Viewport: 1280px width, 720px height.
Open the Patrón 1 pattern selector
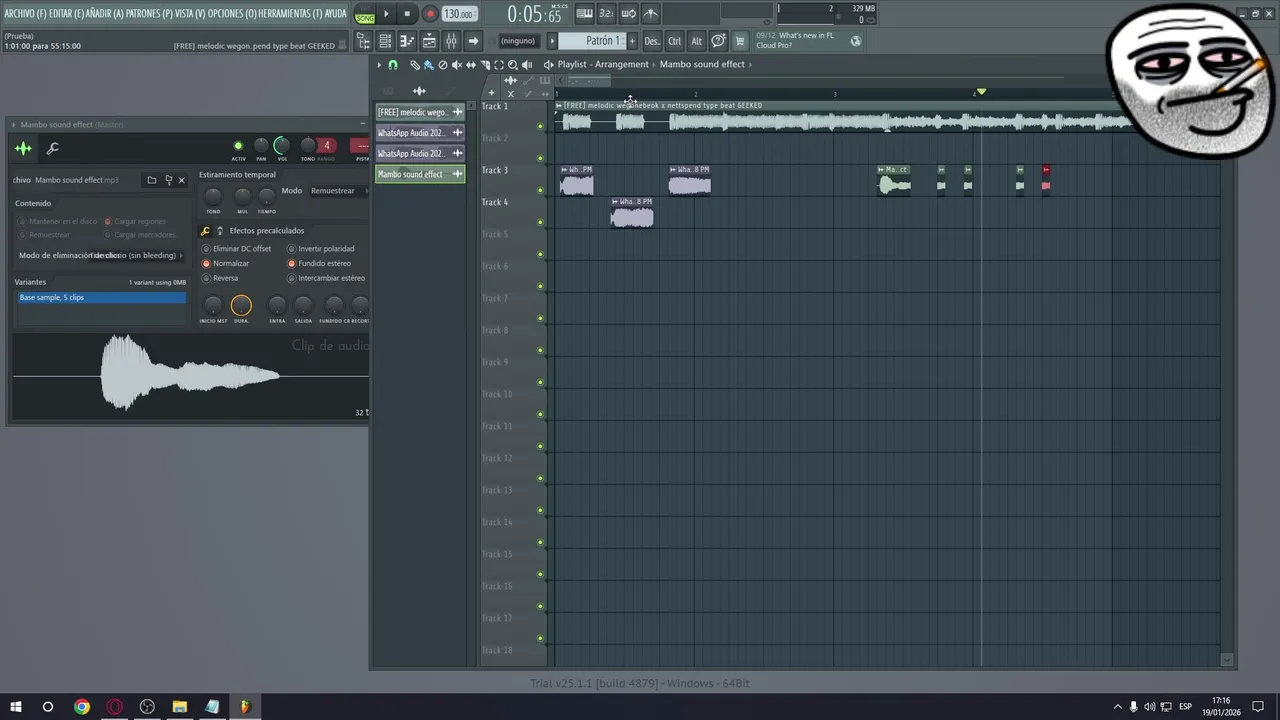592,41
